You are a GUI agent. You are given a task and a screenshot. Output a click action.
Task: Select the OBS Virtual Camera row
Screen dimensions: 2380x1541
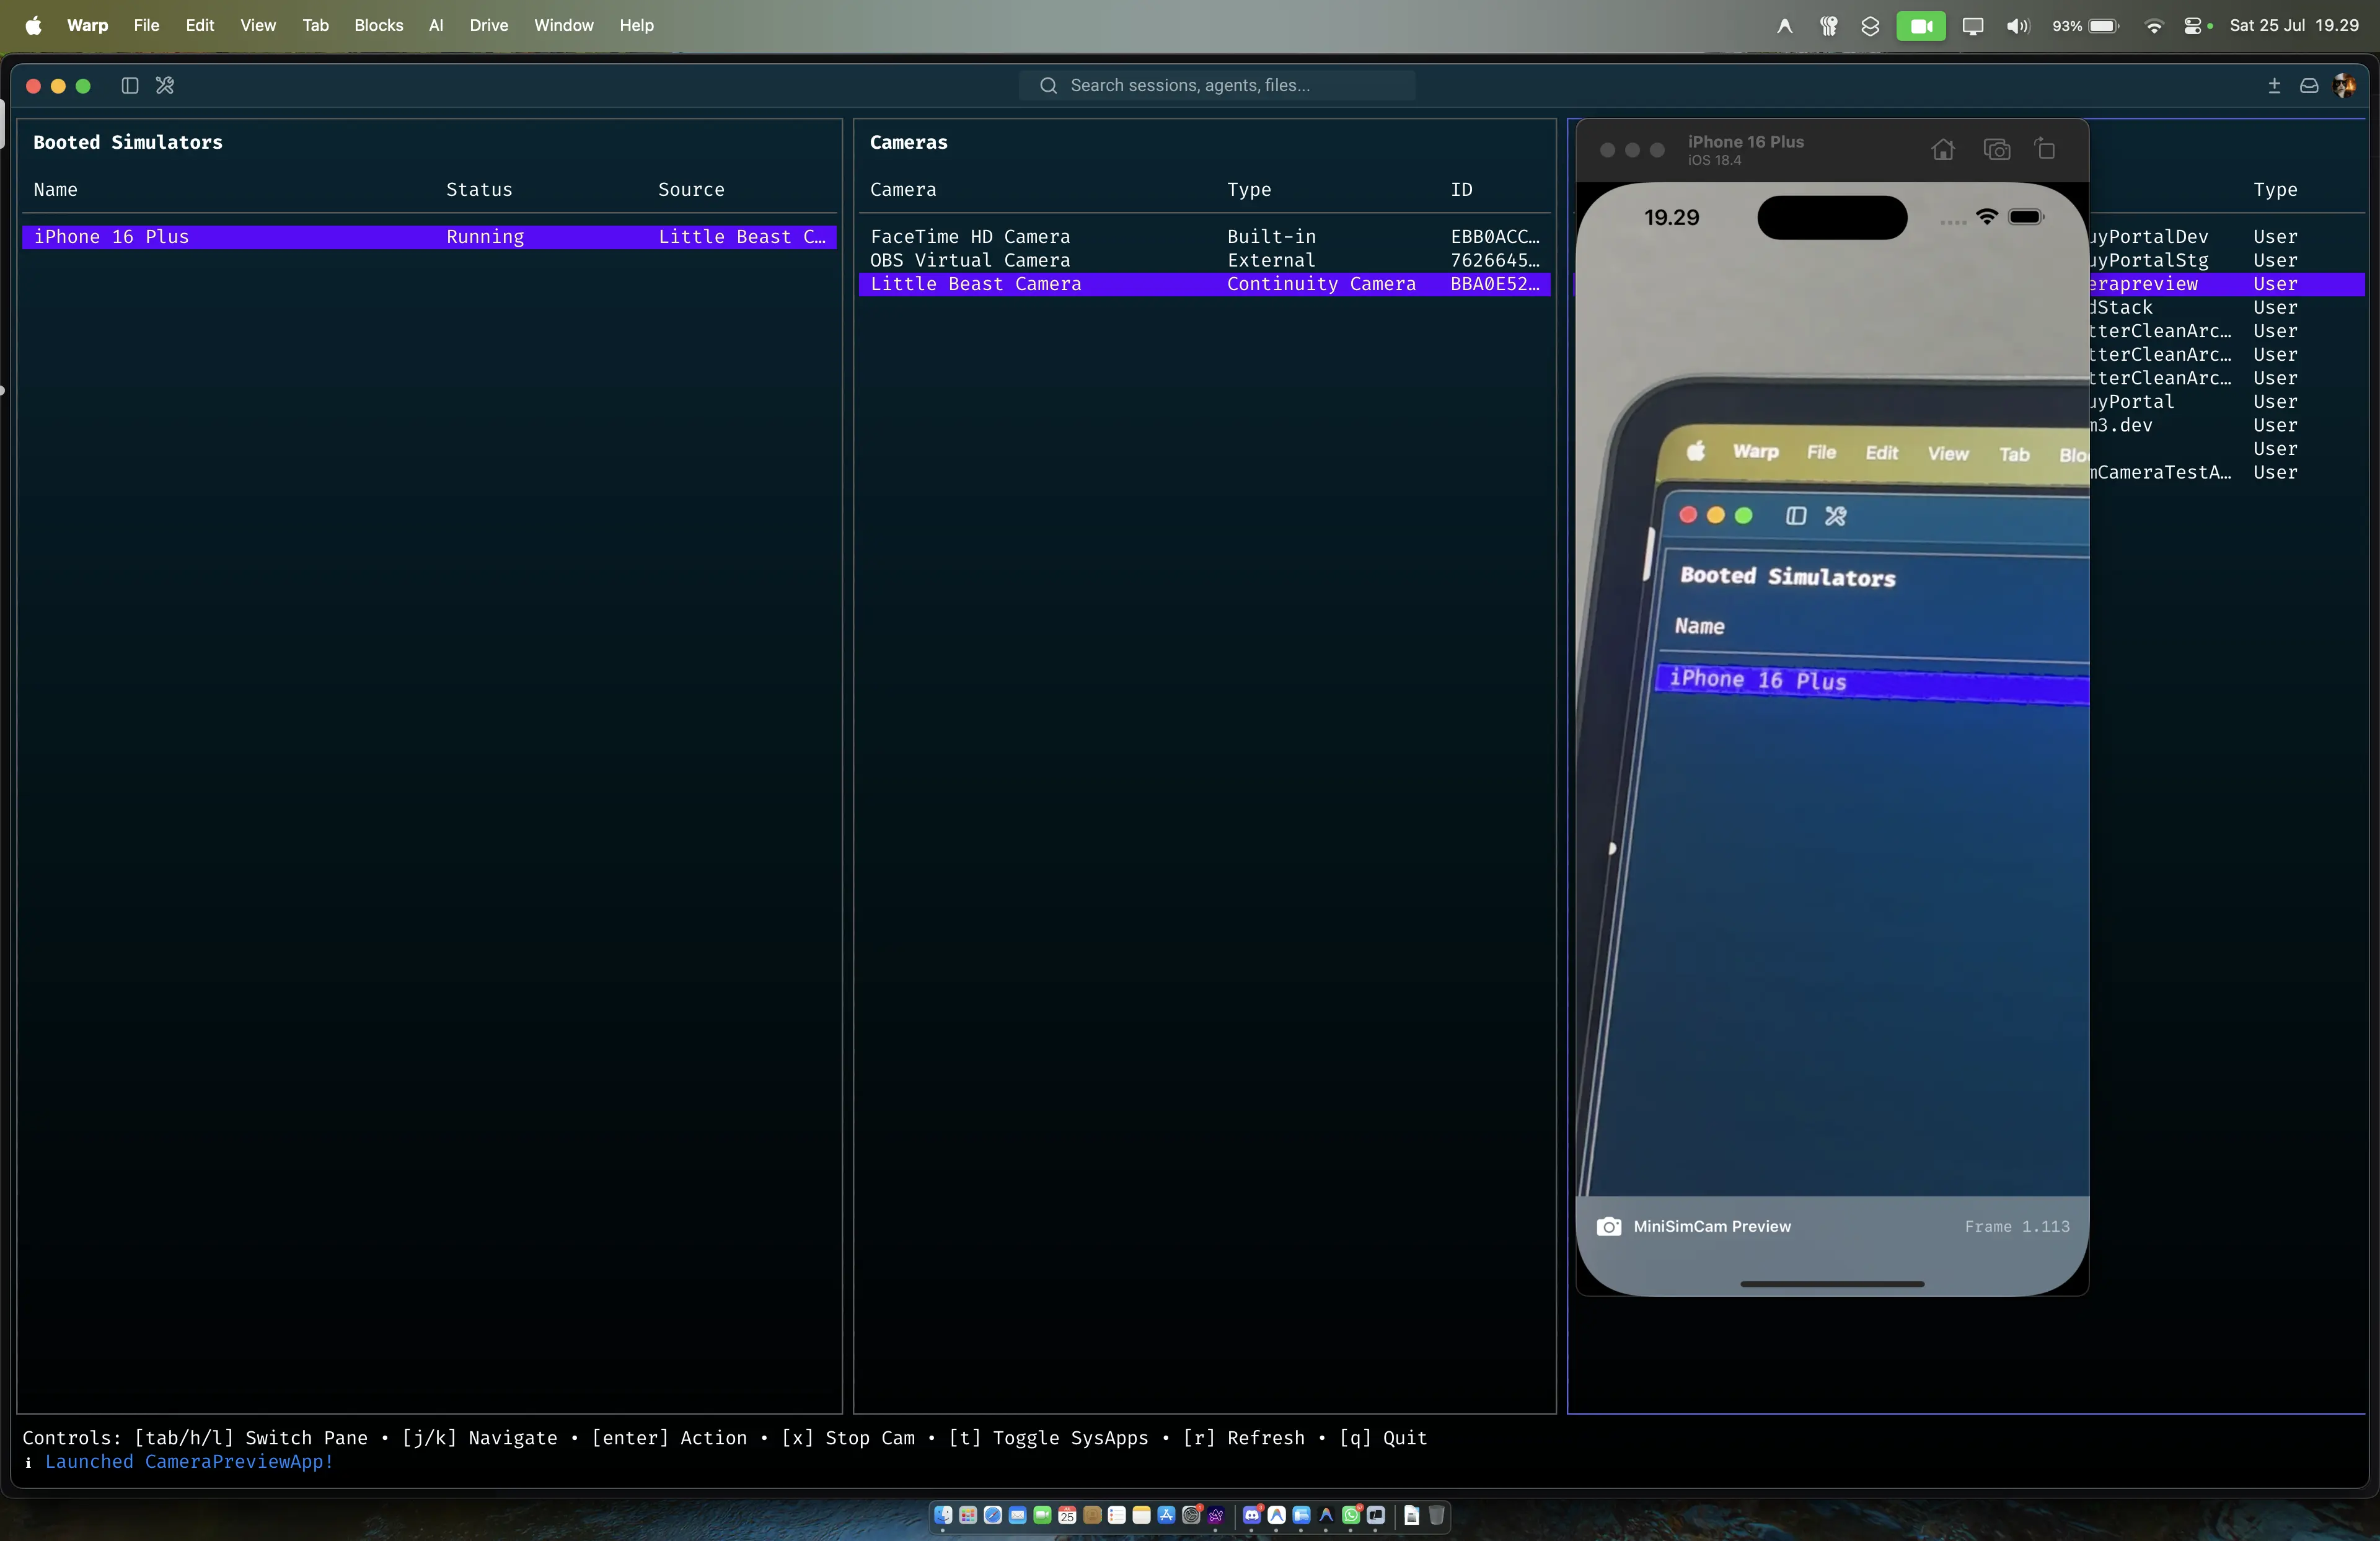point(1204,260)
